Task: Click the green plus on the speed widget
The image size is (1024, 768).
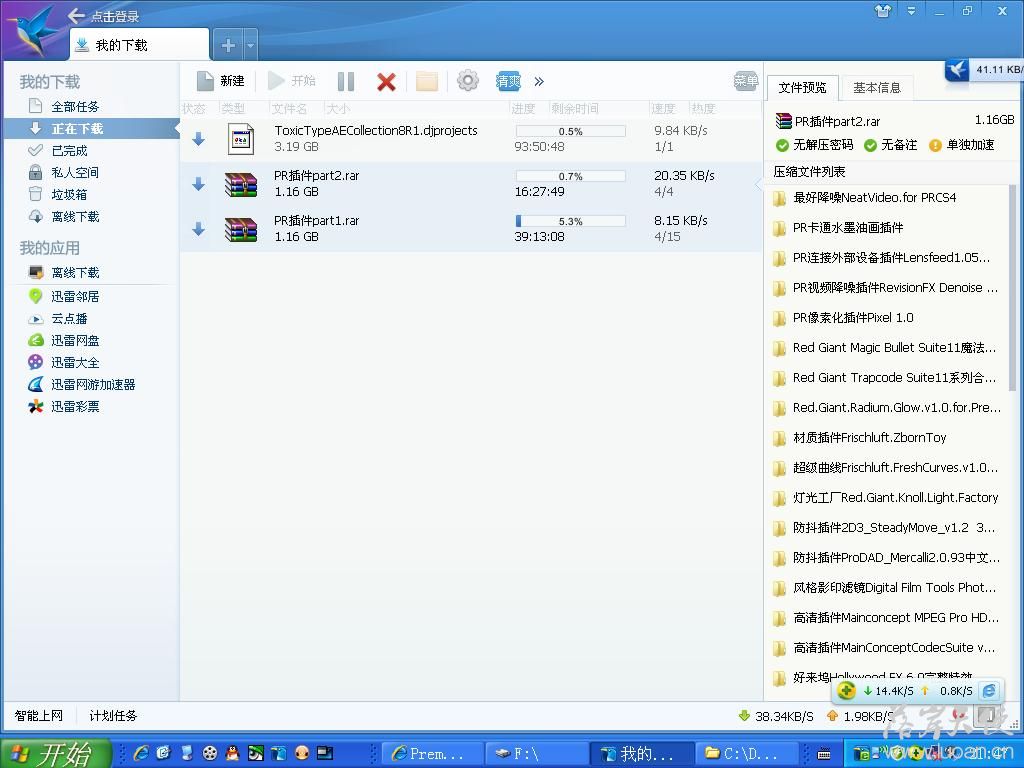Action: (x=846, y=690)
